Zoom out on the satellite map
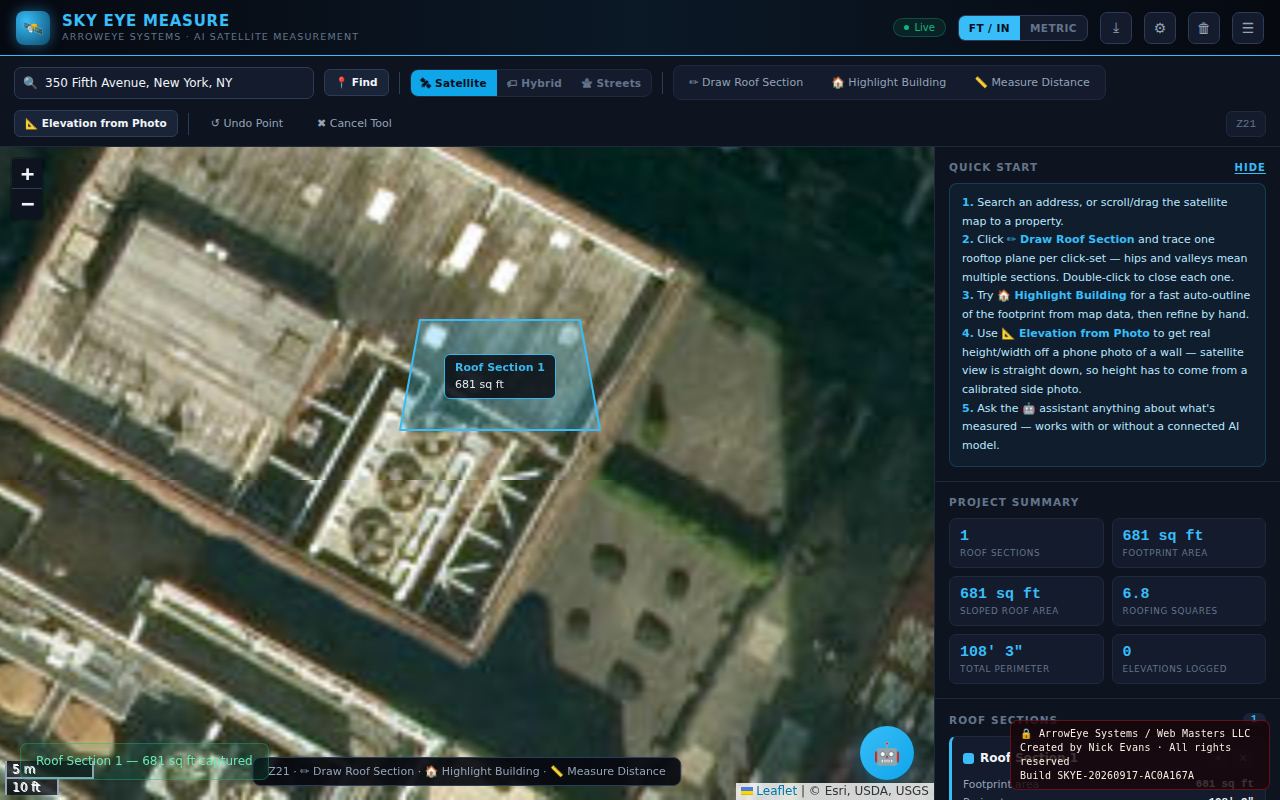 point(27,204)
